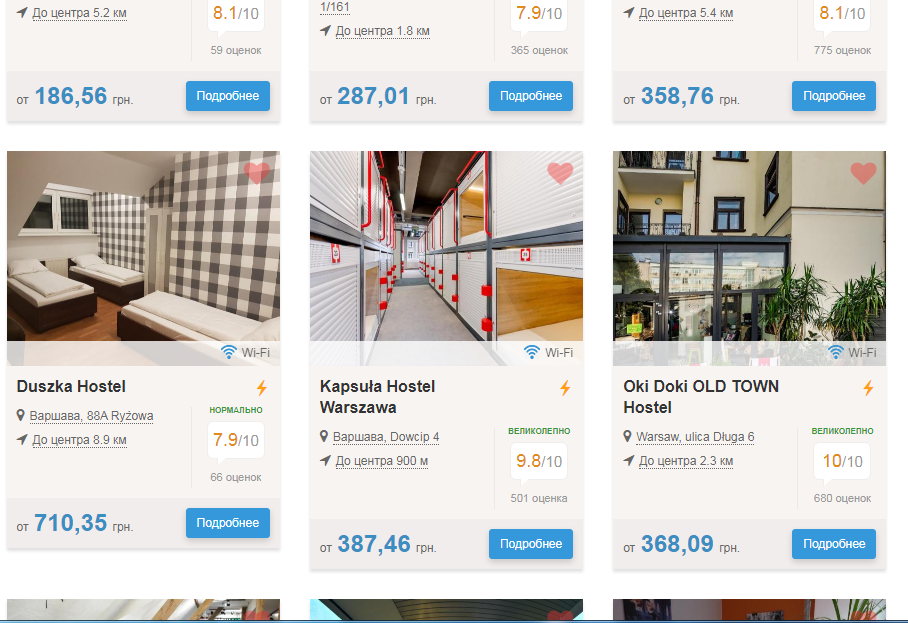Open address link Варшава, Dowcip 4

(x=386, y=437)
